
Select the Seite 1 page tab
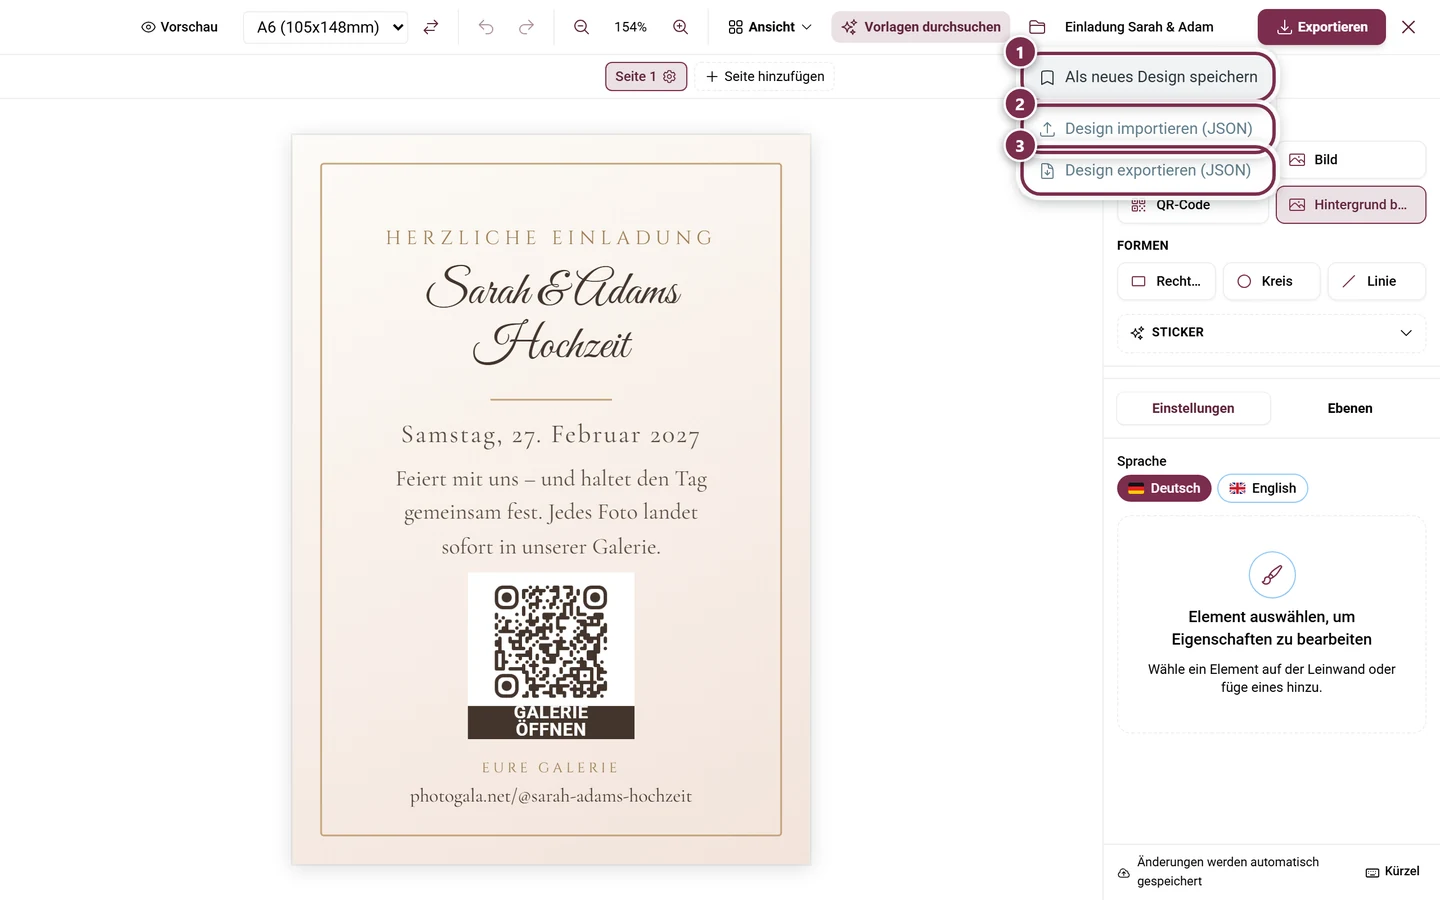tap(646, 76)
